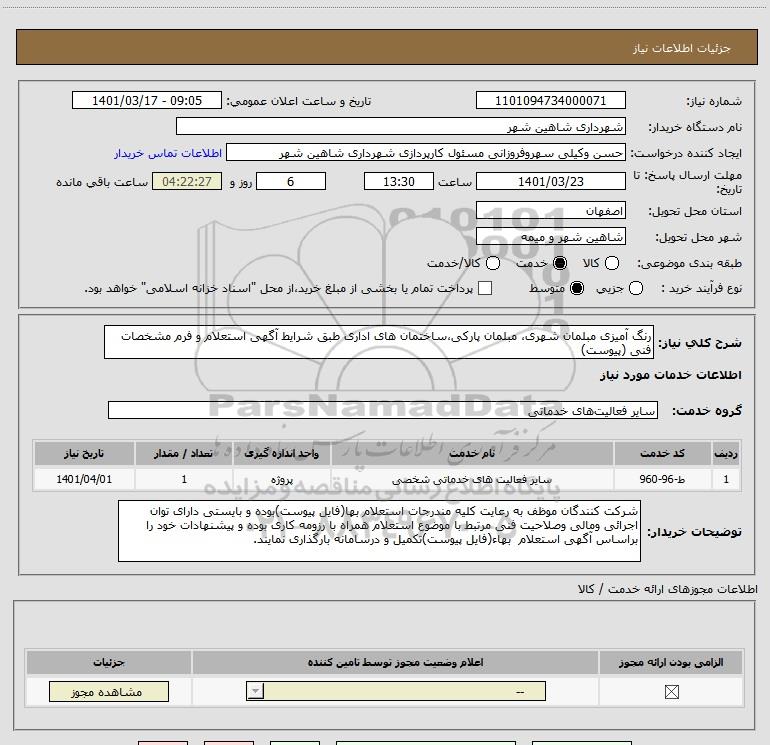Click the need date cell 1401/04/01
Viewport: 770px width, 745px height.
[x=84, y=479]
